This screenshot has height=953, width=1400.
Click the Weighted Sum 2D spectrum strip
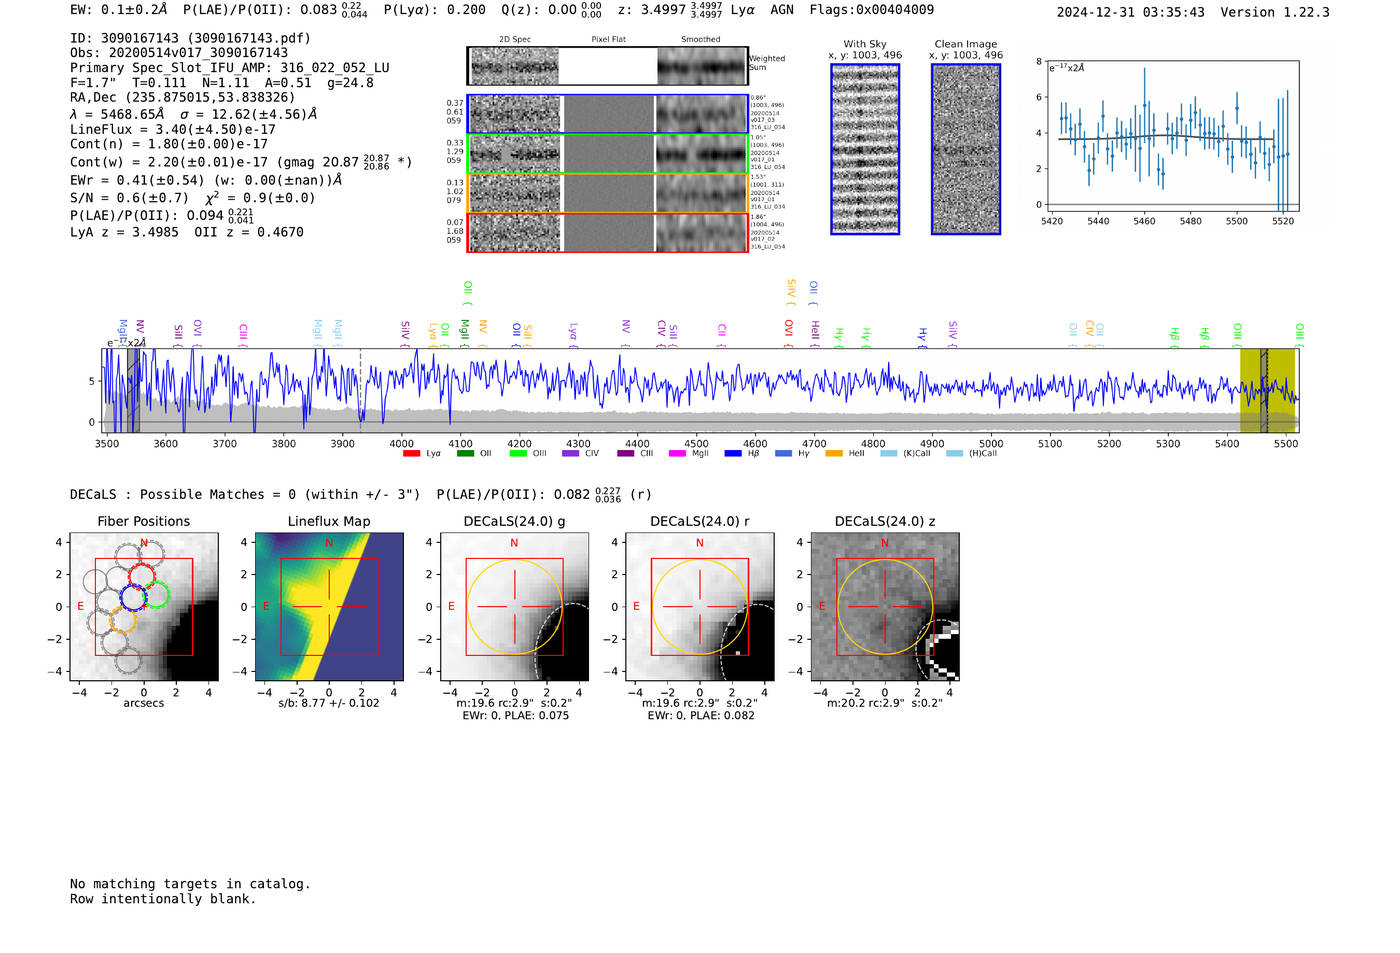coord(608,66)
